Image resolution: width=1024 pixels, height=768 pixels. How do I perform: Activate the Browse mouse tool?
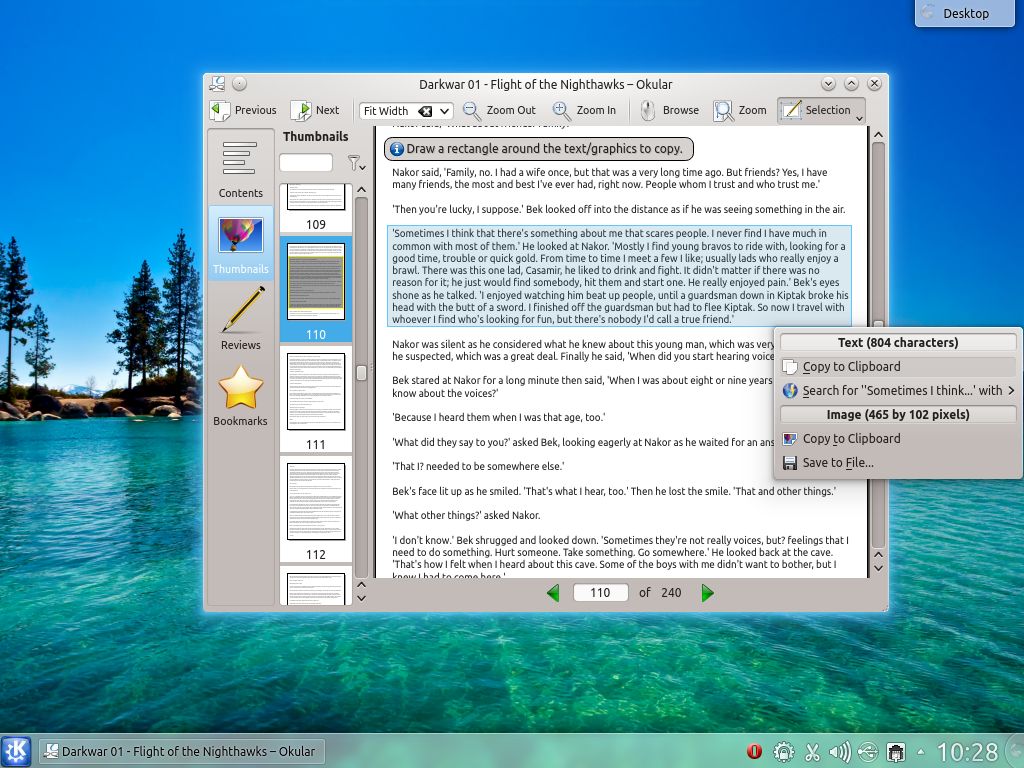click(669, 110)
